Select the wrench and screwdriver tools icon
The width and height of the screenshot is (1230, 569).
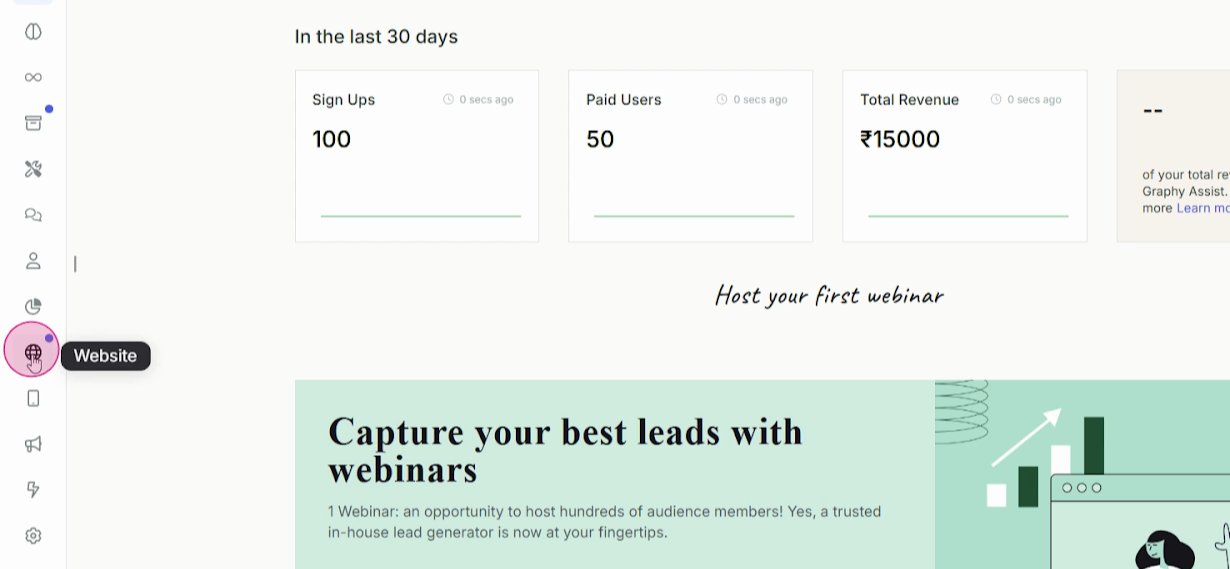pyautogui.click(x=33, y=169)
